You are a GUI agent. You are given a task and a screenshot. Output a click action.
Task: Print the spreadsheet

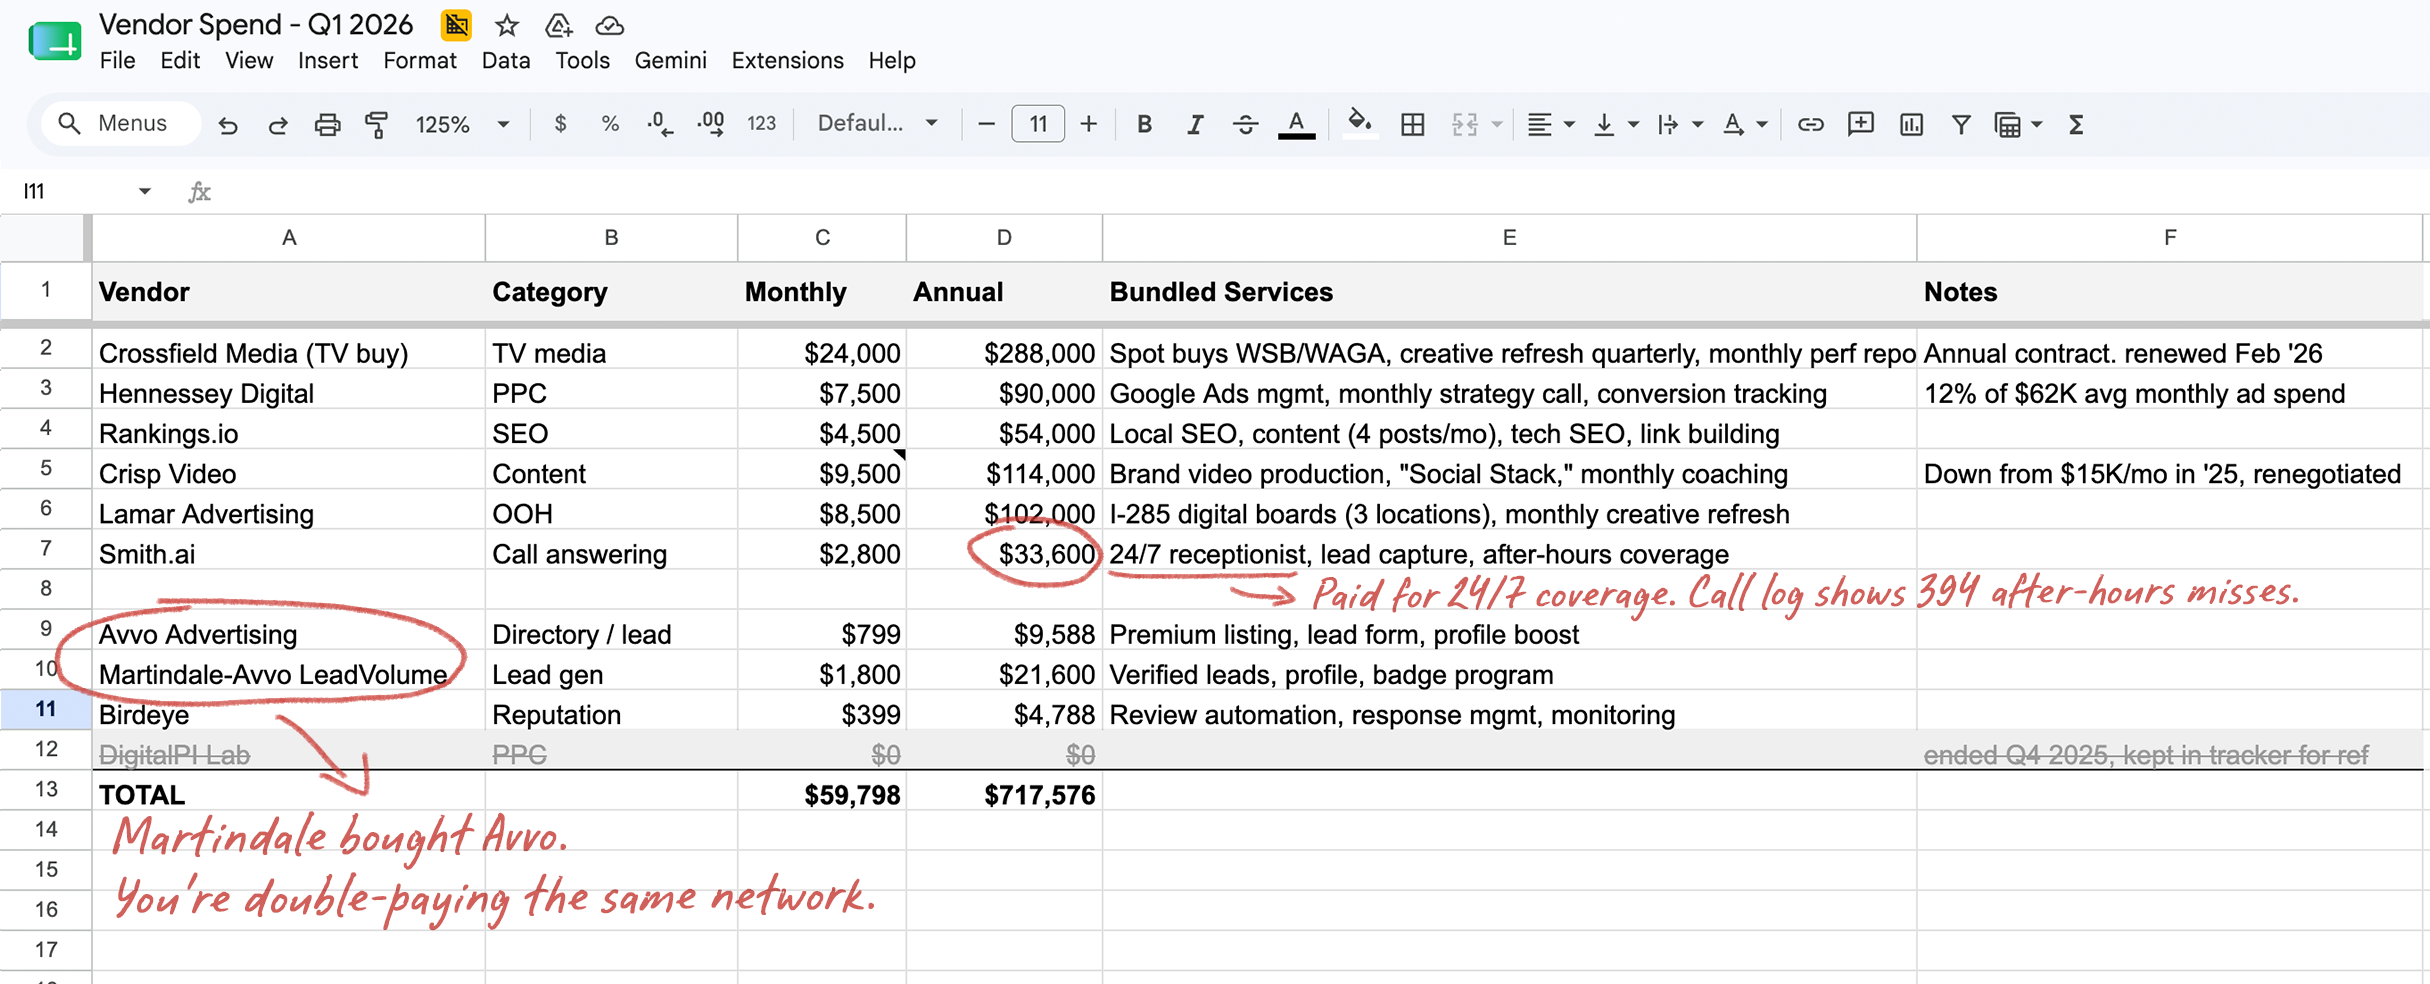(327, 125)
